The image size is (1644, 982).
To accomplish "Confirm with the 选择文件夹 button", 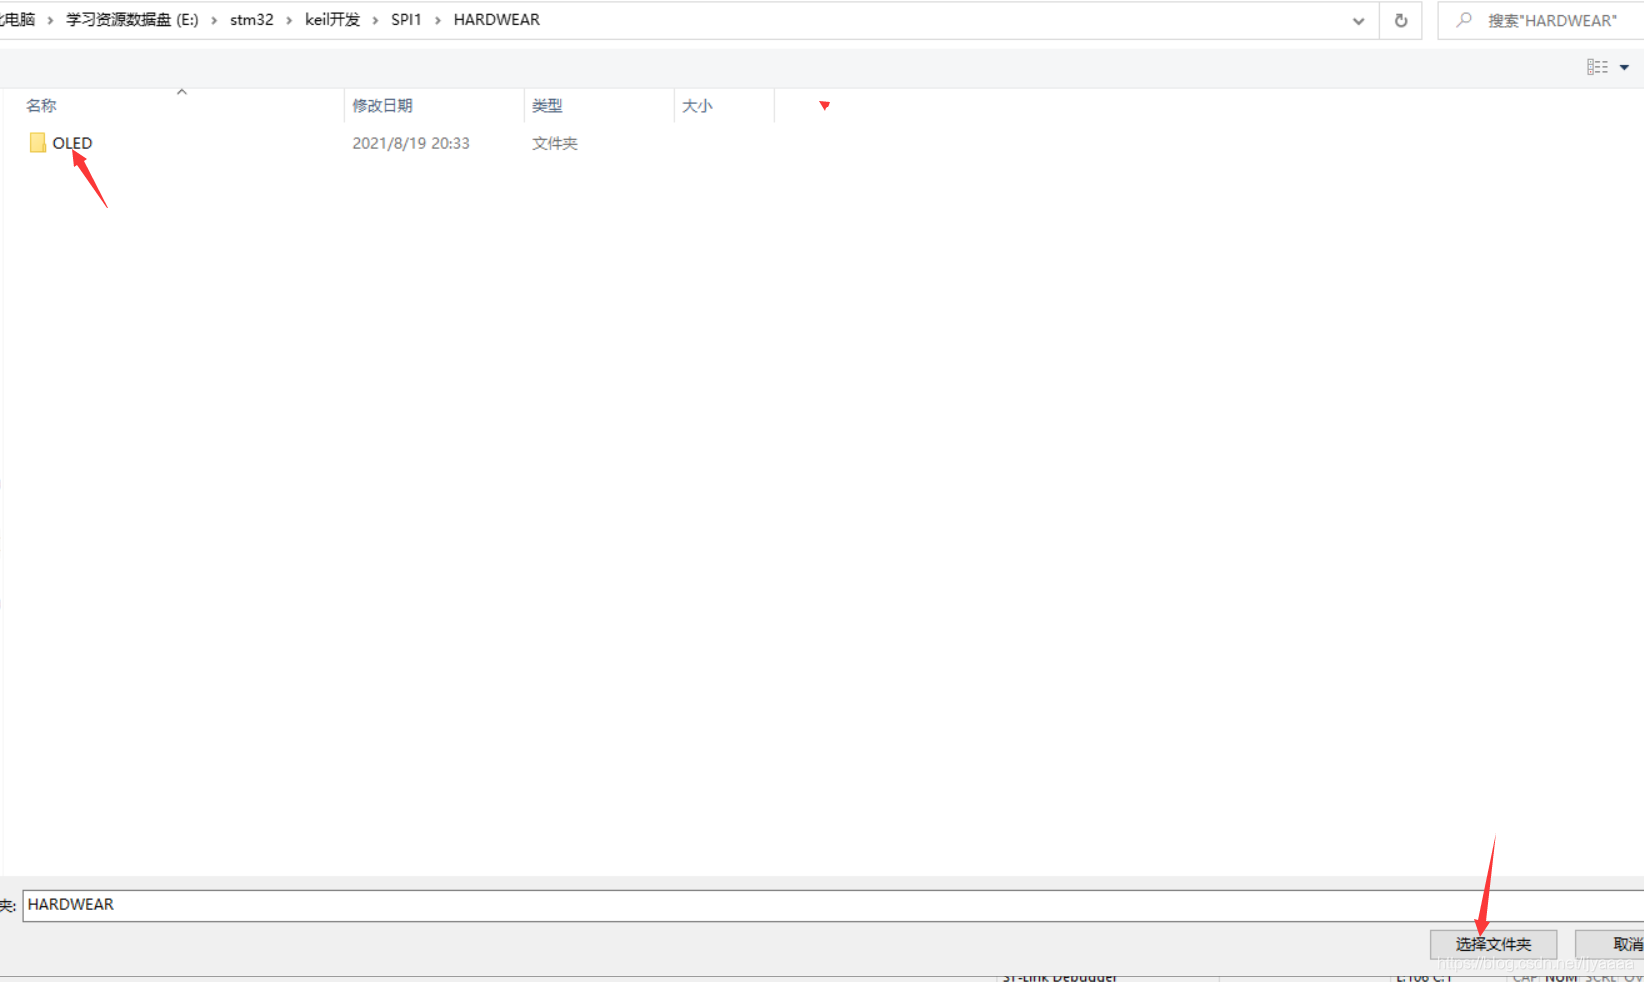I will point(1493,944).
